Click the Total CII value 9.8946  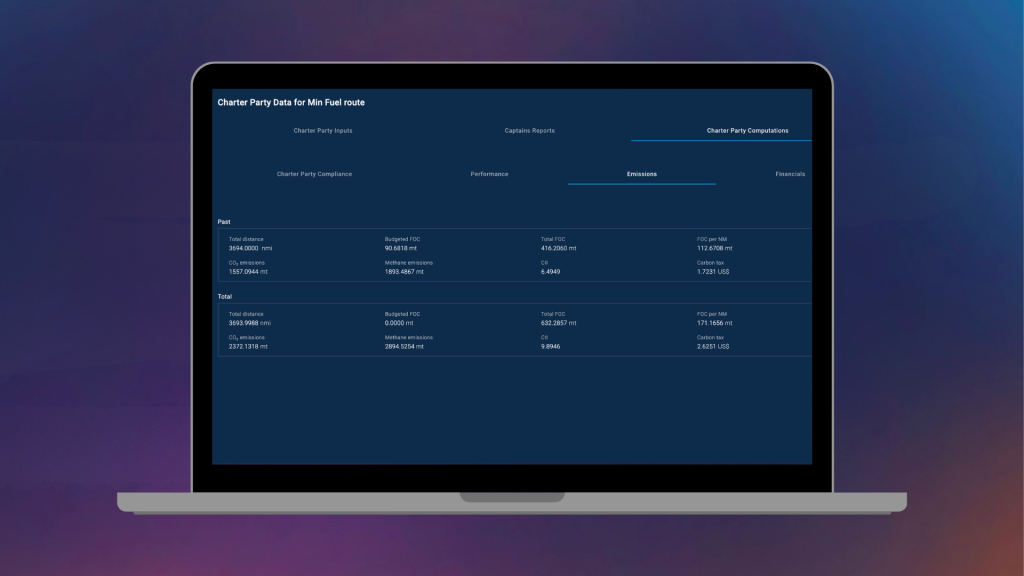552,347
